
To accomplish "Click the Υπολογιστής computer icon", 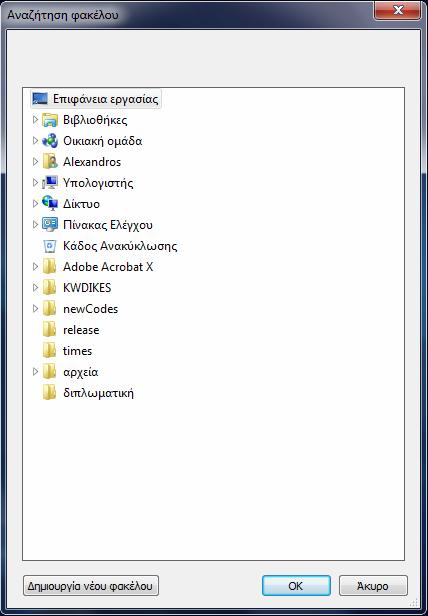I will [50, 183].
